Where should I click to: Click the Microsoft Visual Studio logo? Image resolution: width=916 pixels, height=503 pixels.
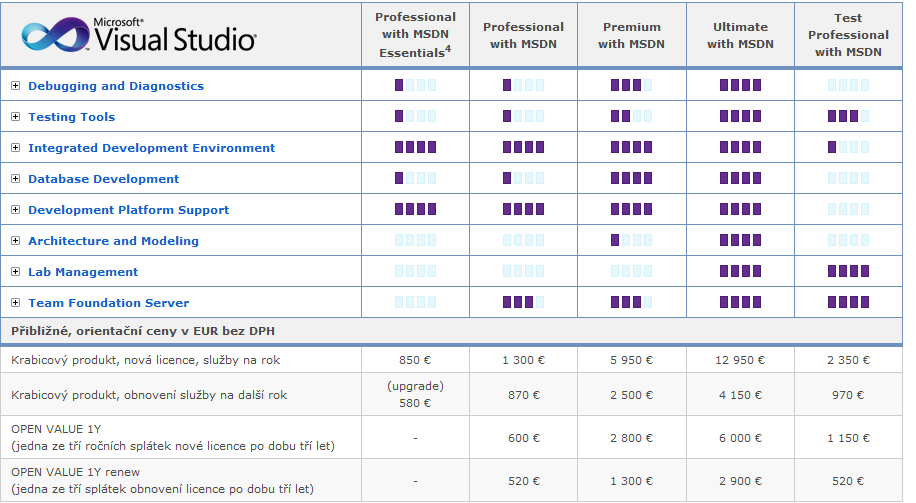[138, 34]
